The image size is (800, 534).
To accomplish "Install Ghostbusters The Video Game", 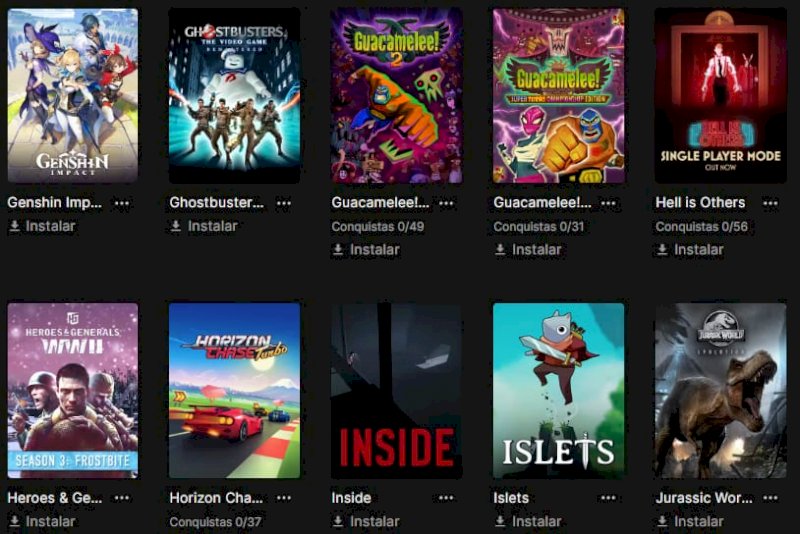I will tap(204, 226).
